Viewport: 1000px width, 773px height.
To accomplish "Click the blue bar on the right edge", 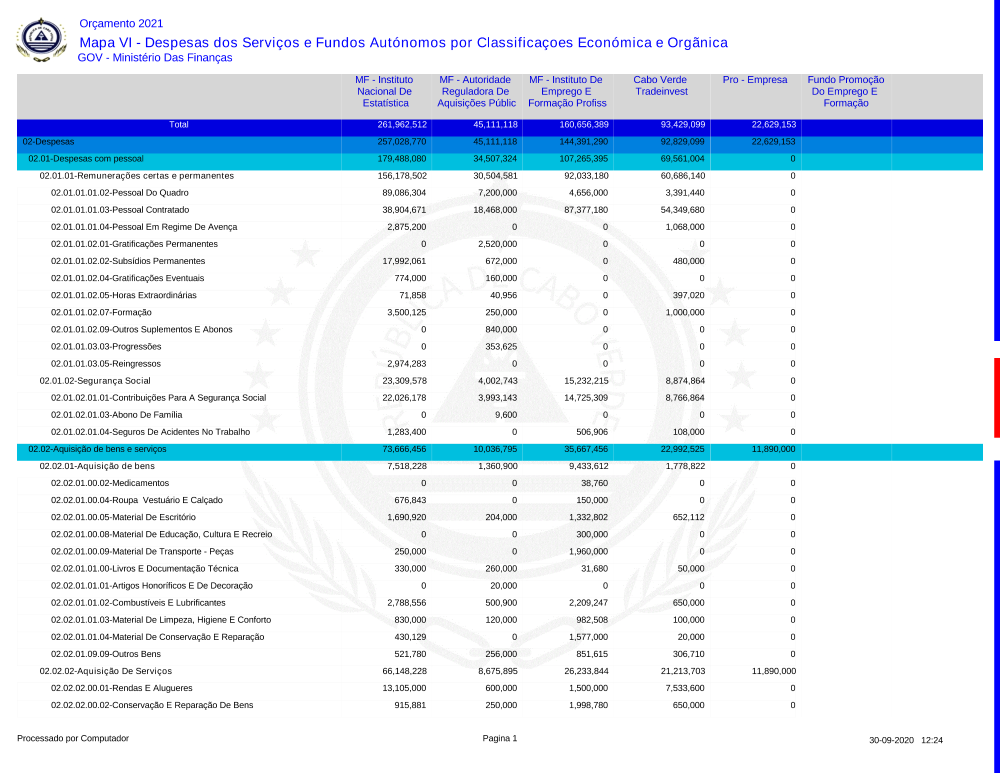I will [x=996, y=170].
